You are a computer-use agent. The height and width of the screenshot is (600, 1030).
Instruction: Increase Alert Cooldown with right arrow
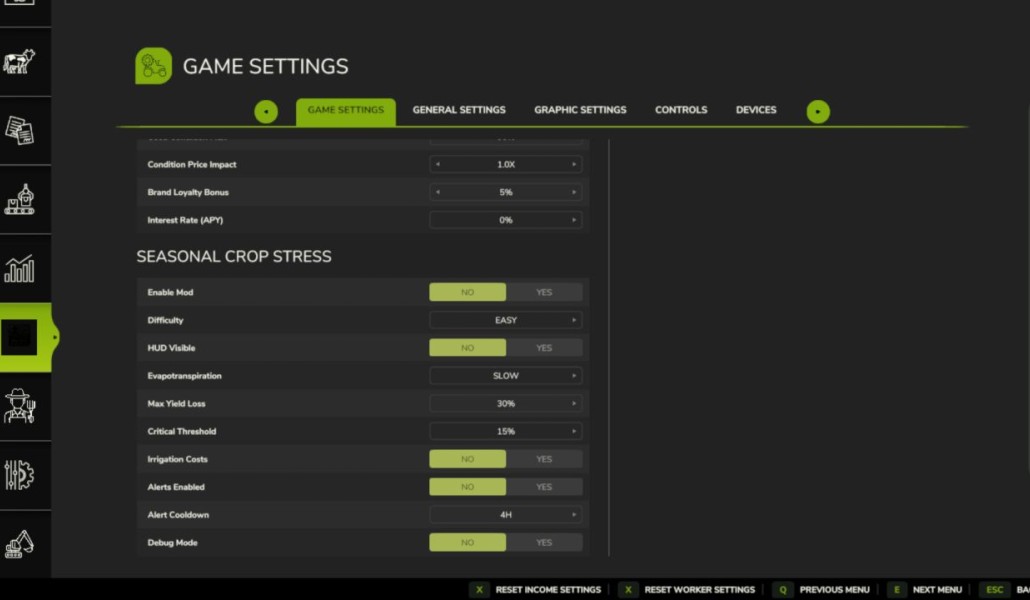tap(573, 515)
